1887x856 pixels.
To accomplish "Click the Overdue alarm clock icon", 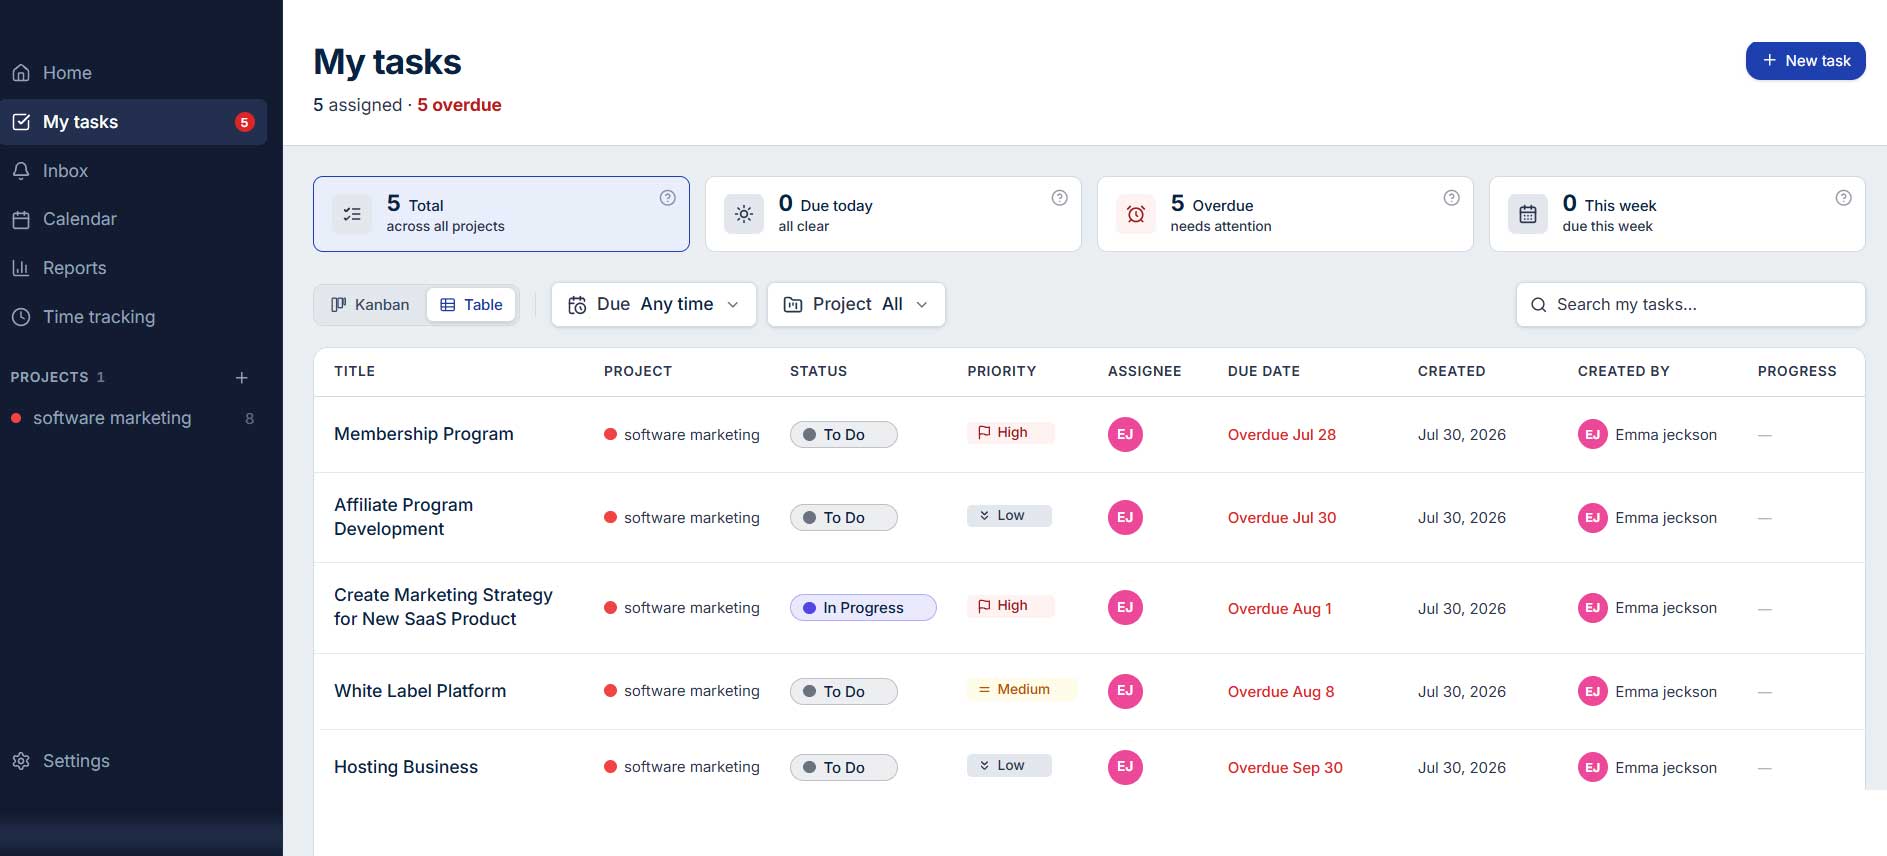I will point(1136,214).
